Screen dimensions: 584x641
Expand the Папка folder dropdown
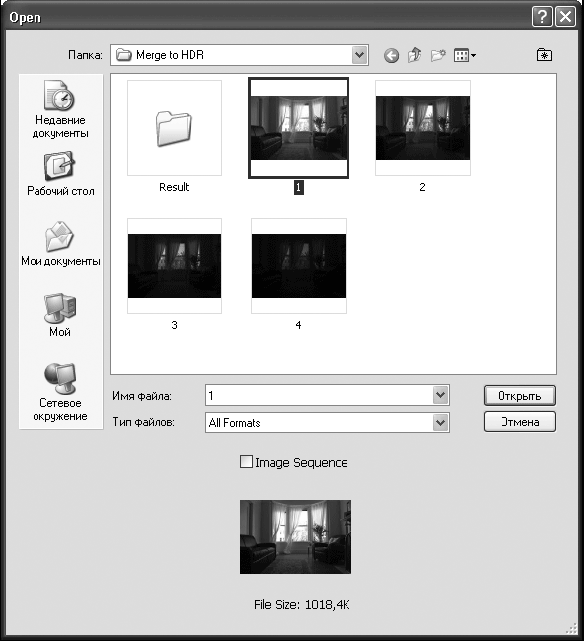tap(359, 55)
